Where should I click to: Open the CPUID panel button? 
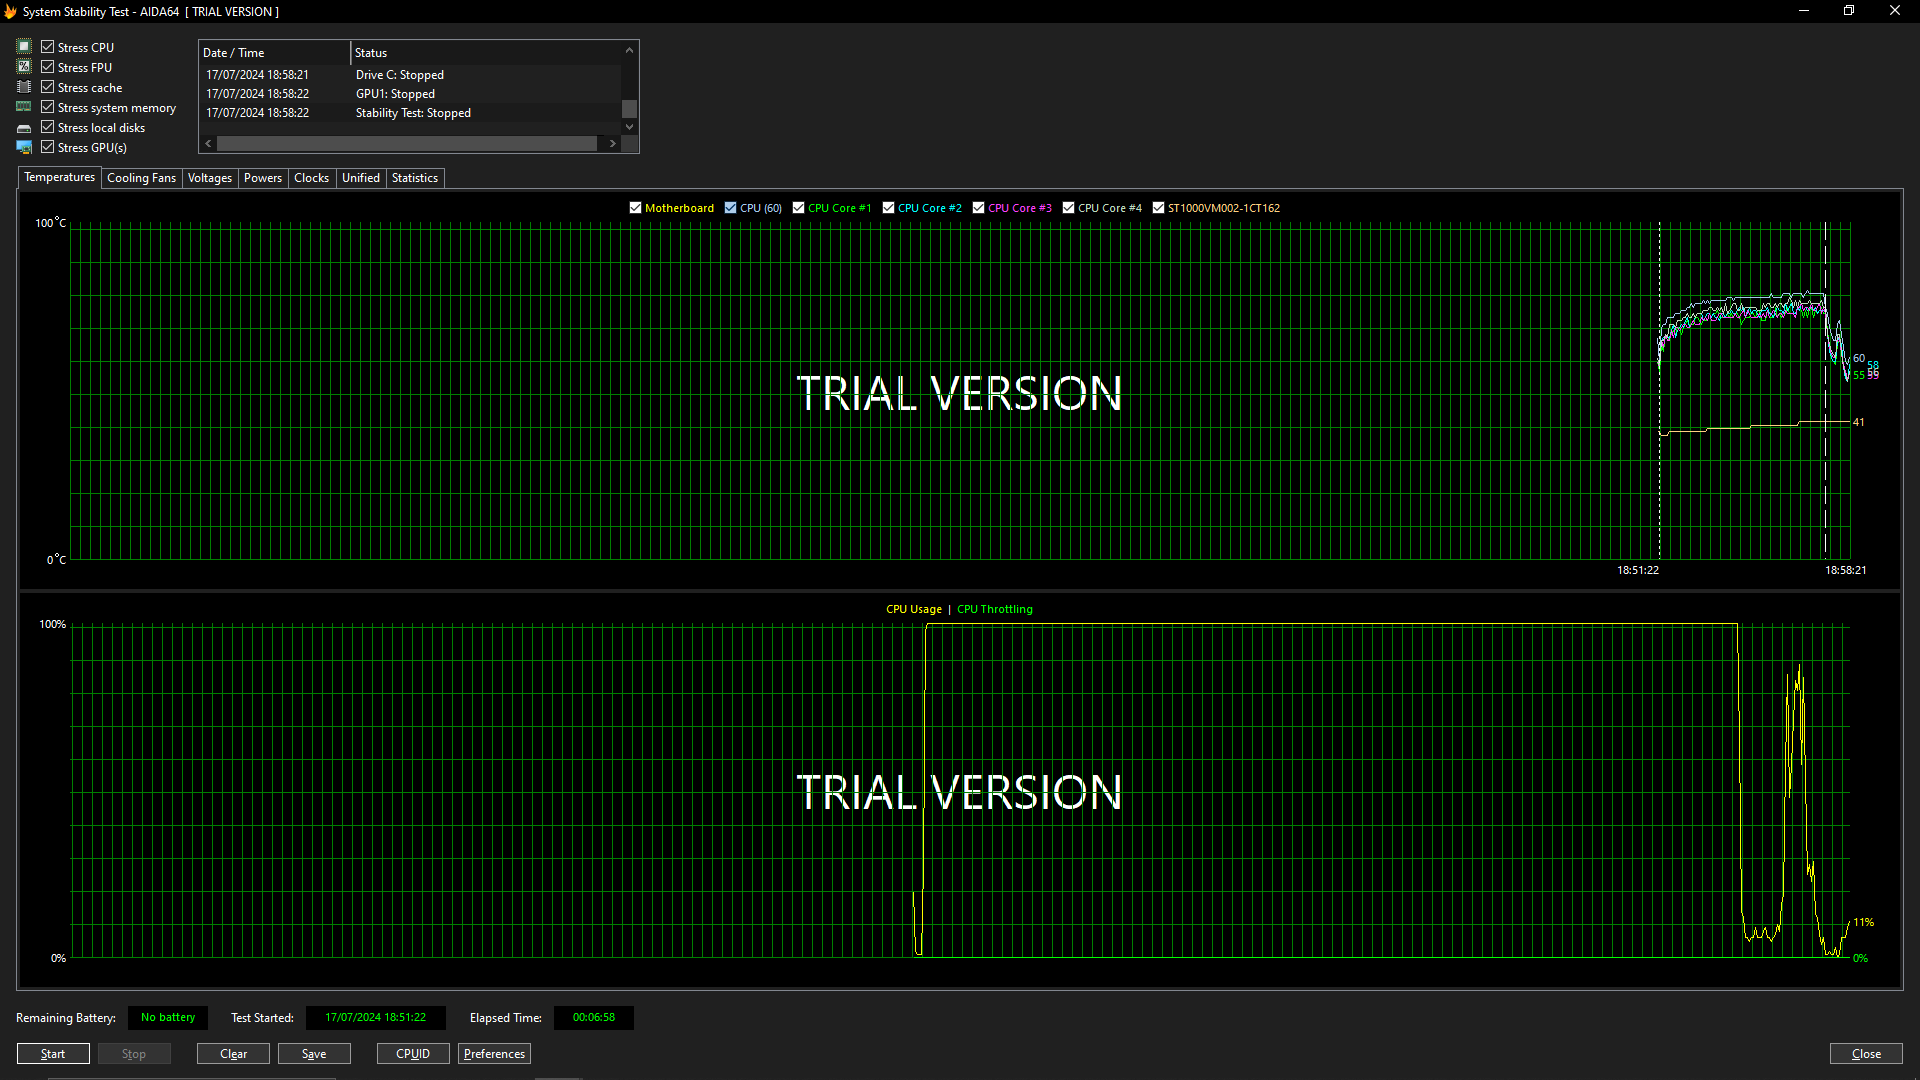[413, 1054]
